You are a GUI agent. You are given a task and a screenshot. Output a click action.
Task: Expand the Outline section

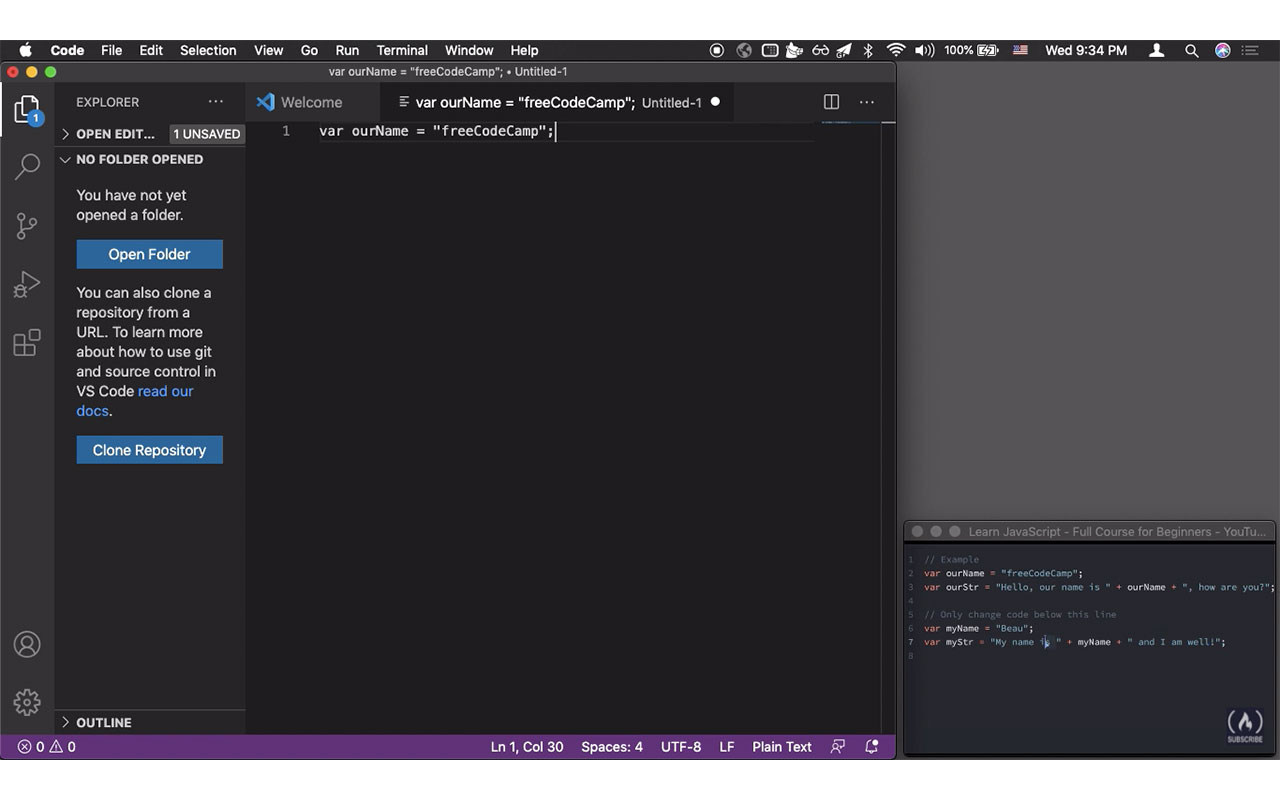pos(103,722)
